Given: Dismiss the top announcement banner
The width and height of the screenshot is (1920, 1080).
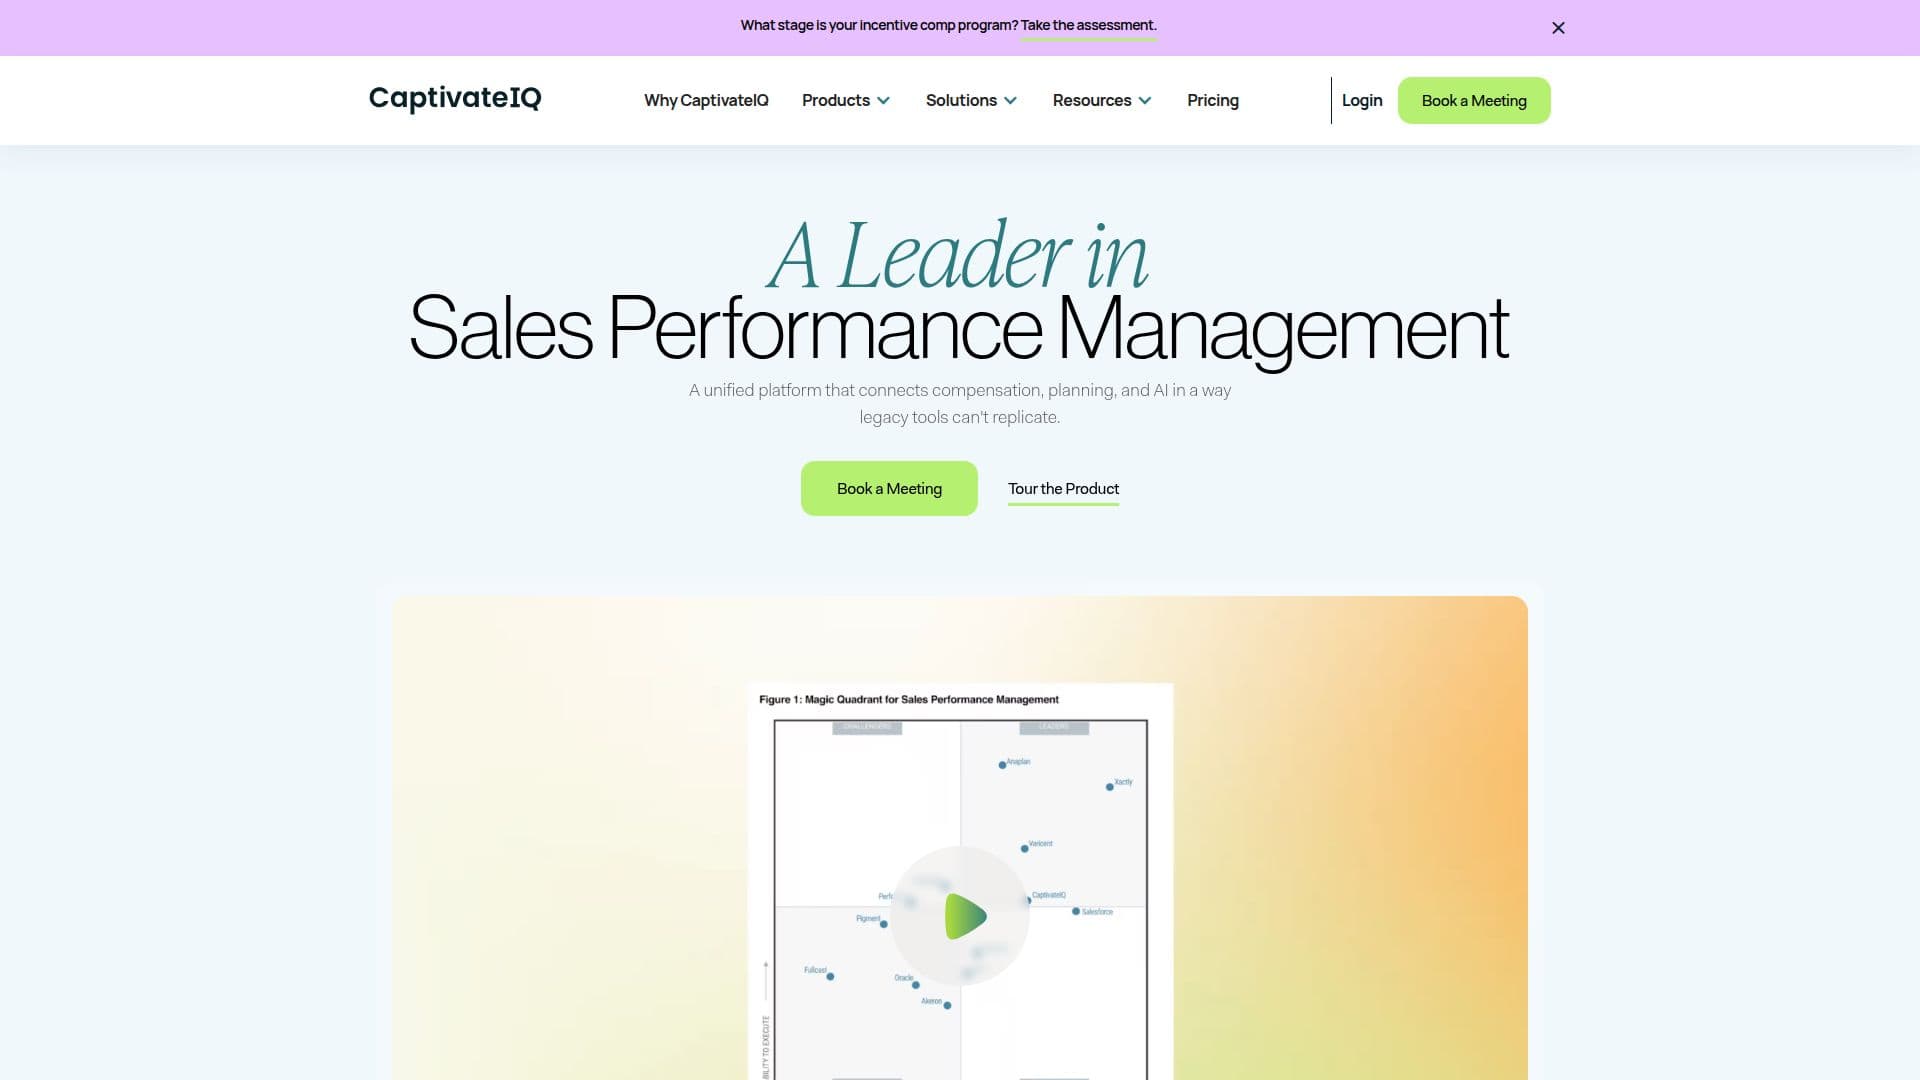Looking at the screenshot, I should click(x=1558, y=28).
